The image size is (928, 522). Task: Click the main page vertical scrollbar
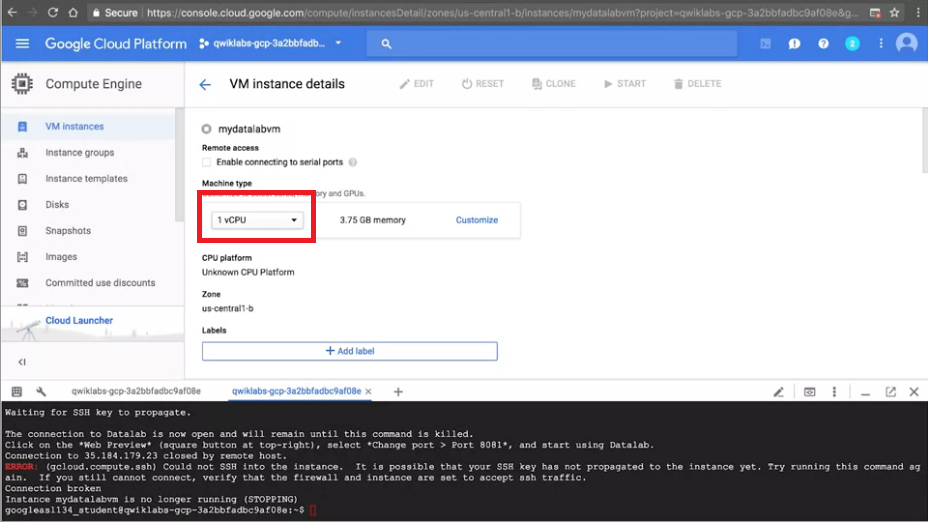pos(924,140)
